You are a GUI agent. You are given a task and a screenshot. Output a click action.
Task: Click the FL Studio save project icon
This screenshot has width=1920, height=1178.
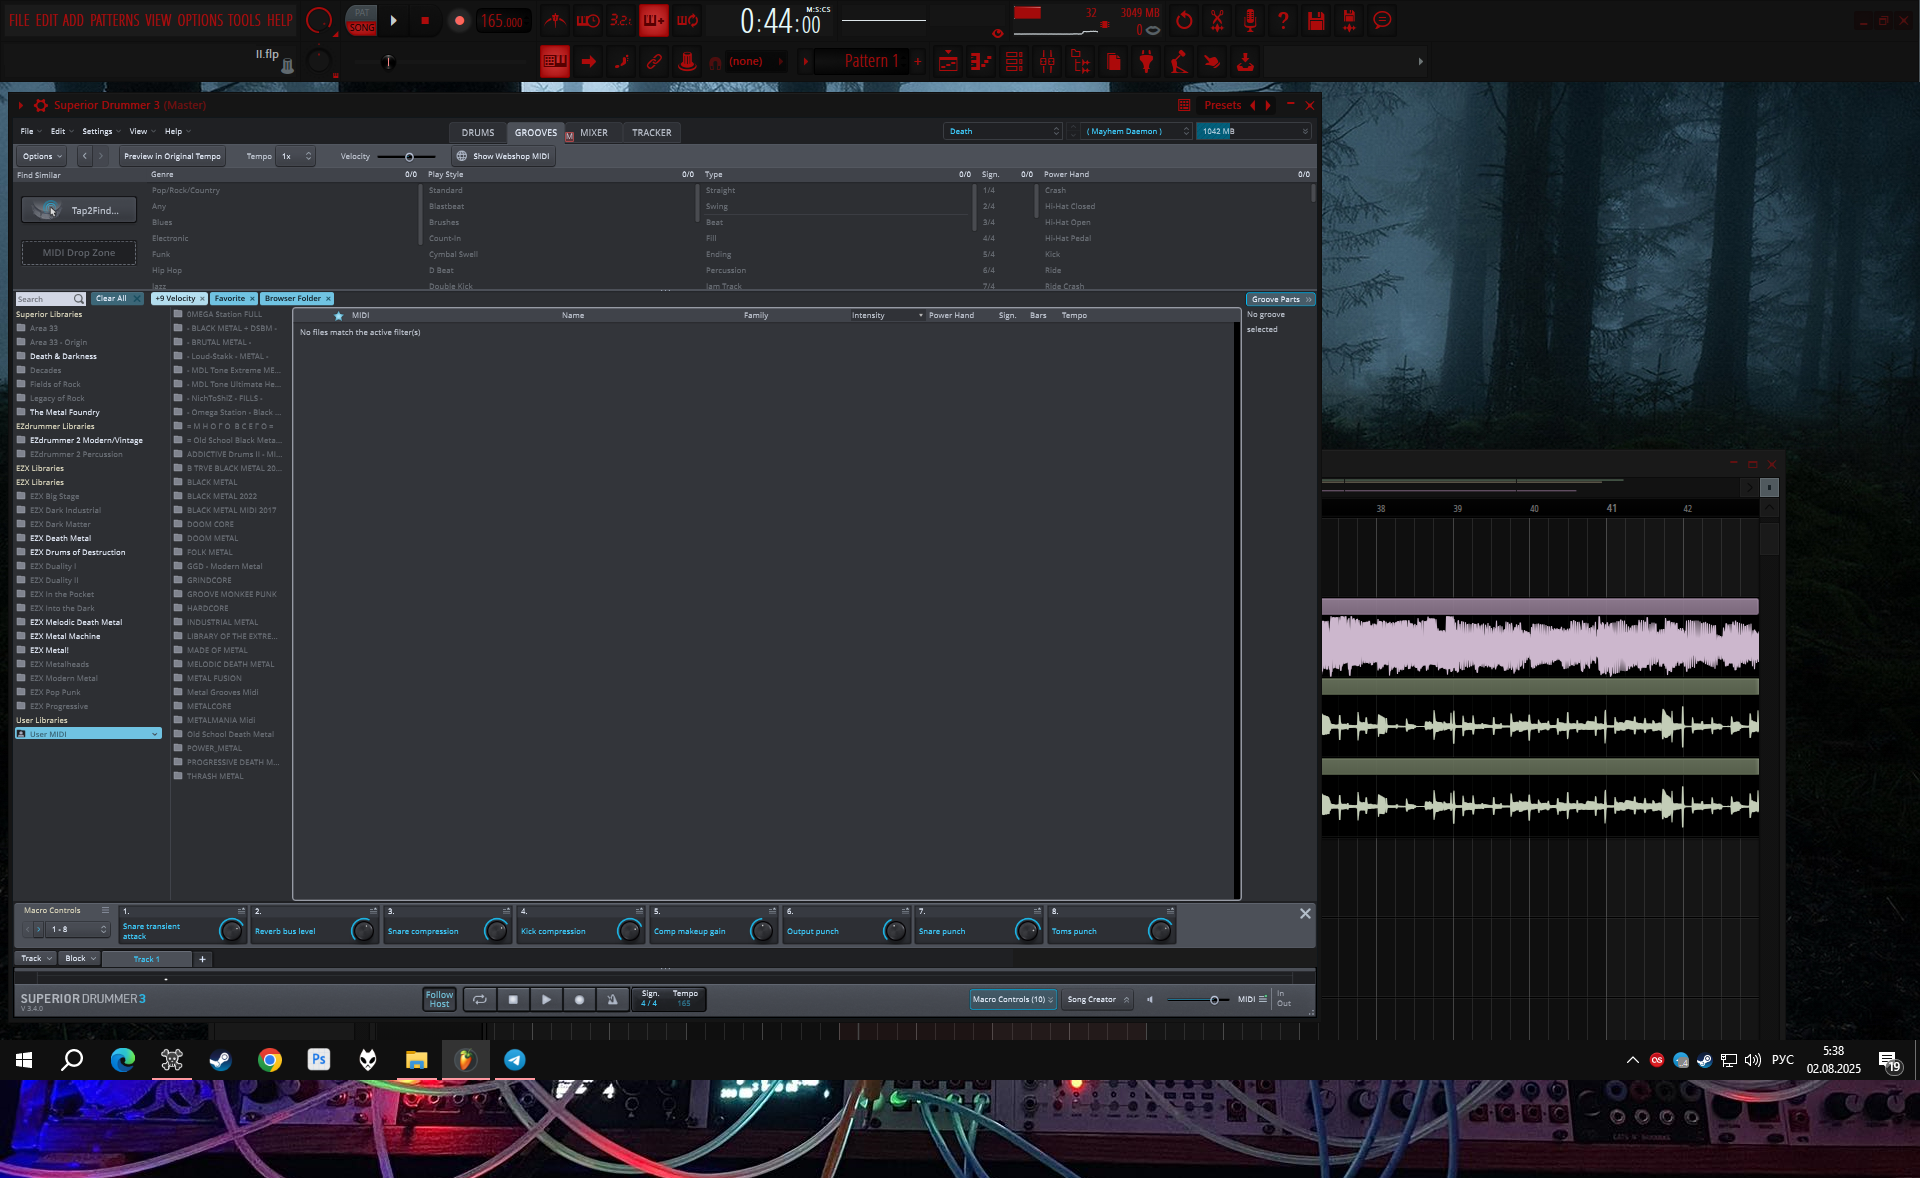pyautogui.click(x=1316, y=20)
